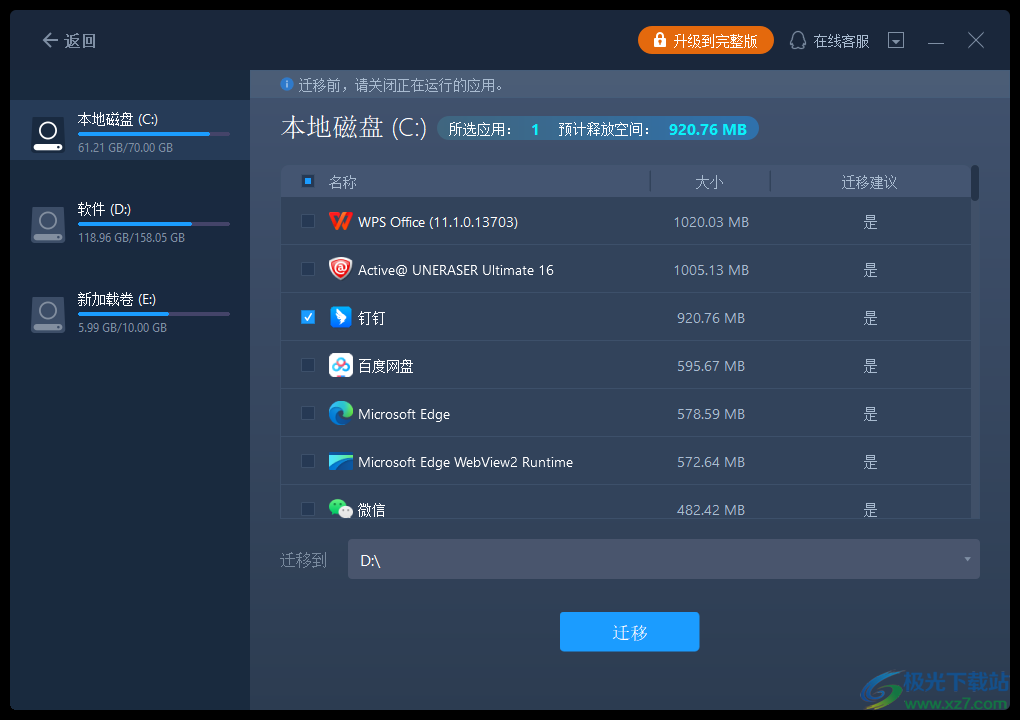The width and height of the screenshot is (1020, 720).
Task: Select the software D drive icon
Action: click(48, 224)
